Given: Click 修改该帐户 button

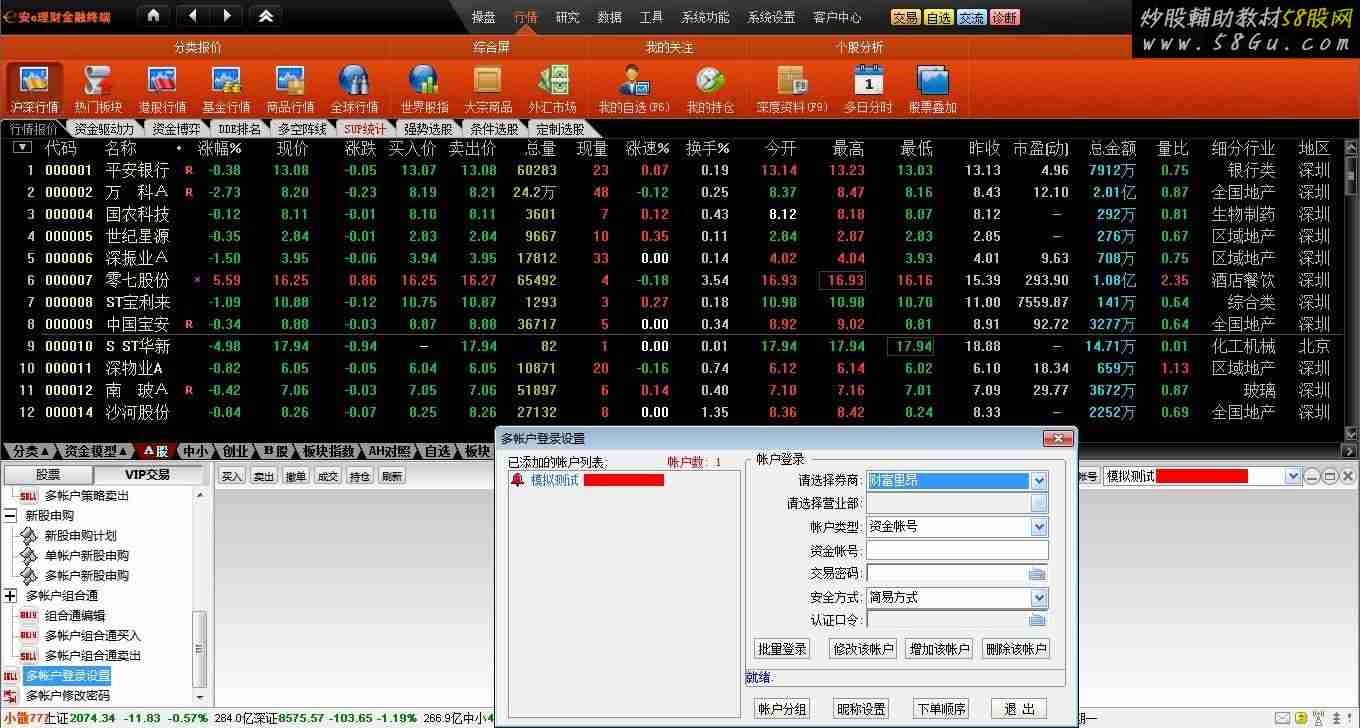Looking at the screenshot, I should [863, 649].
